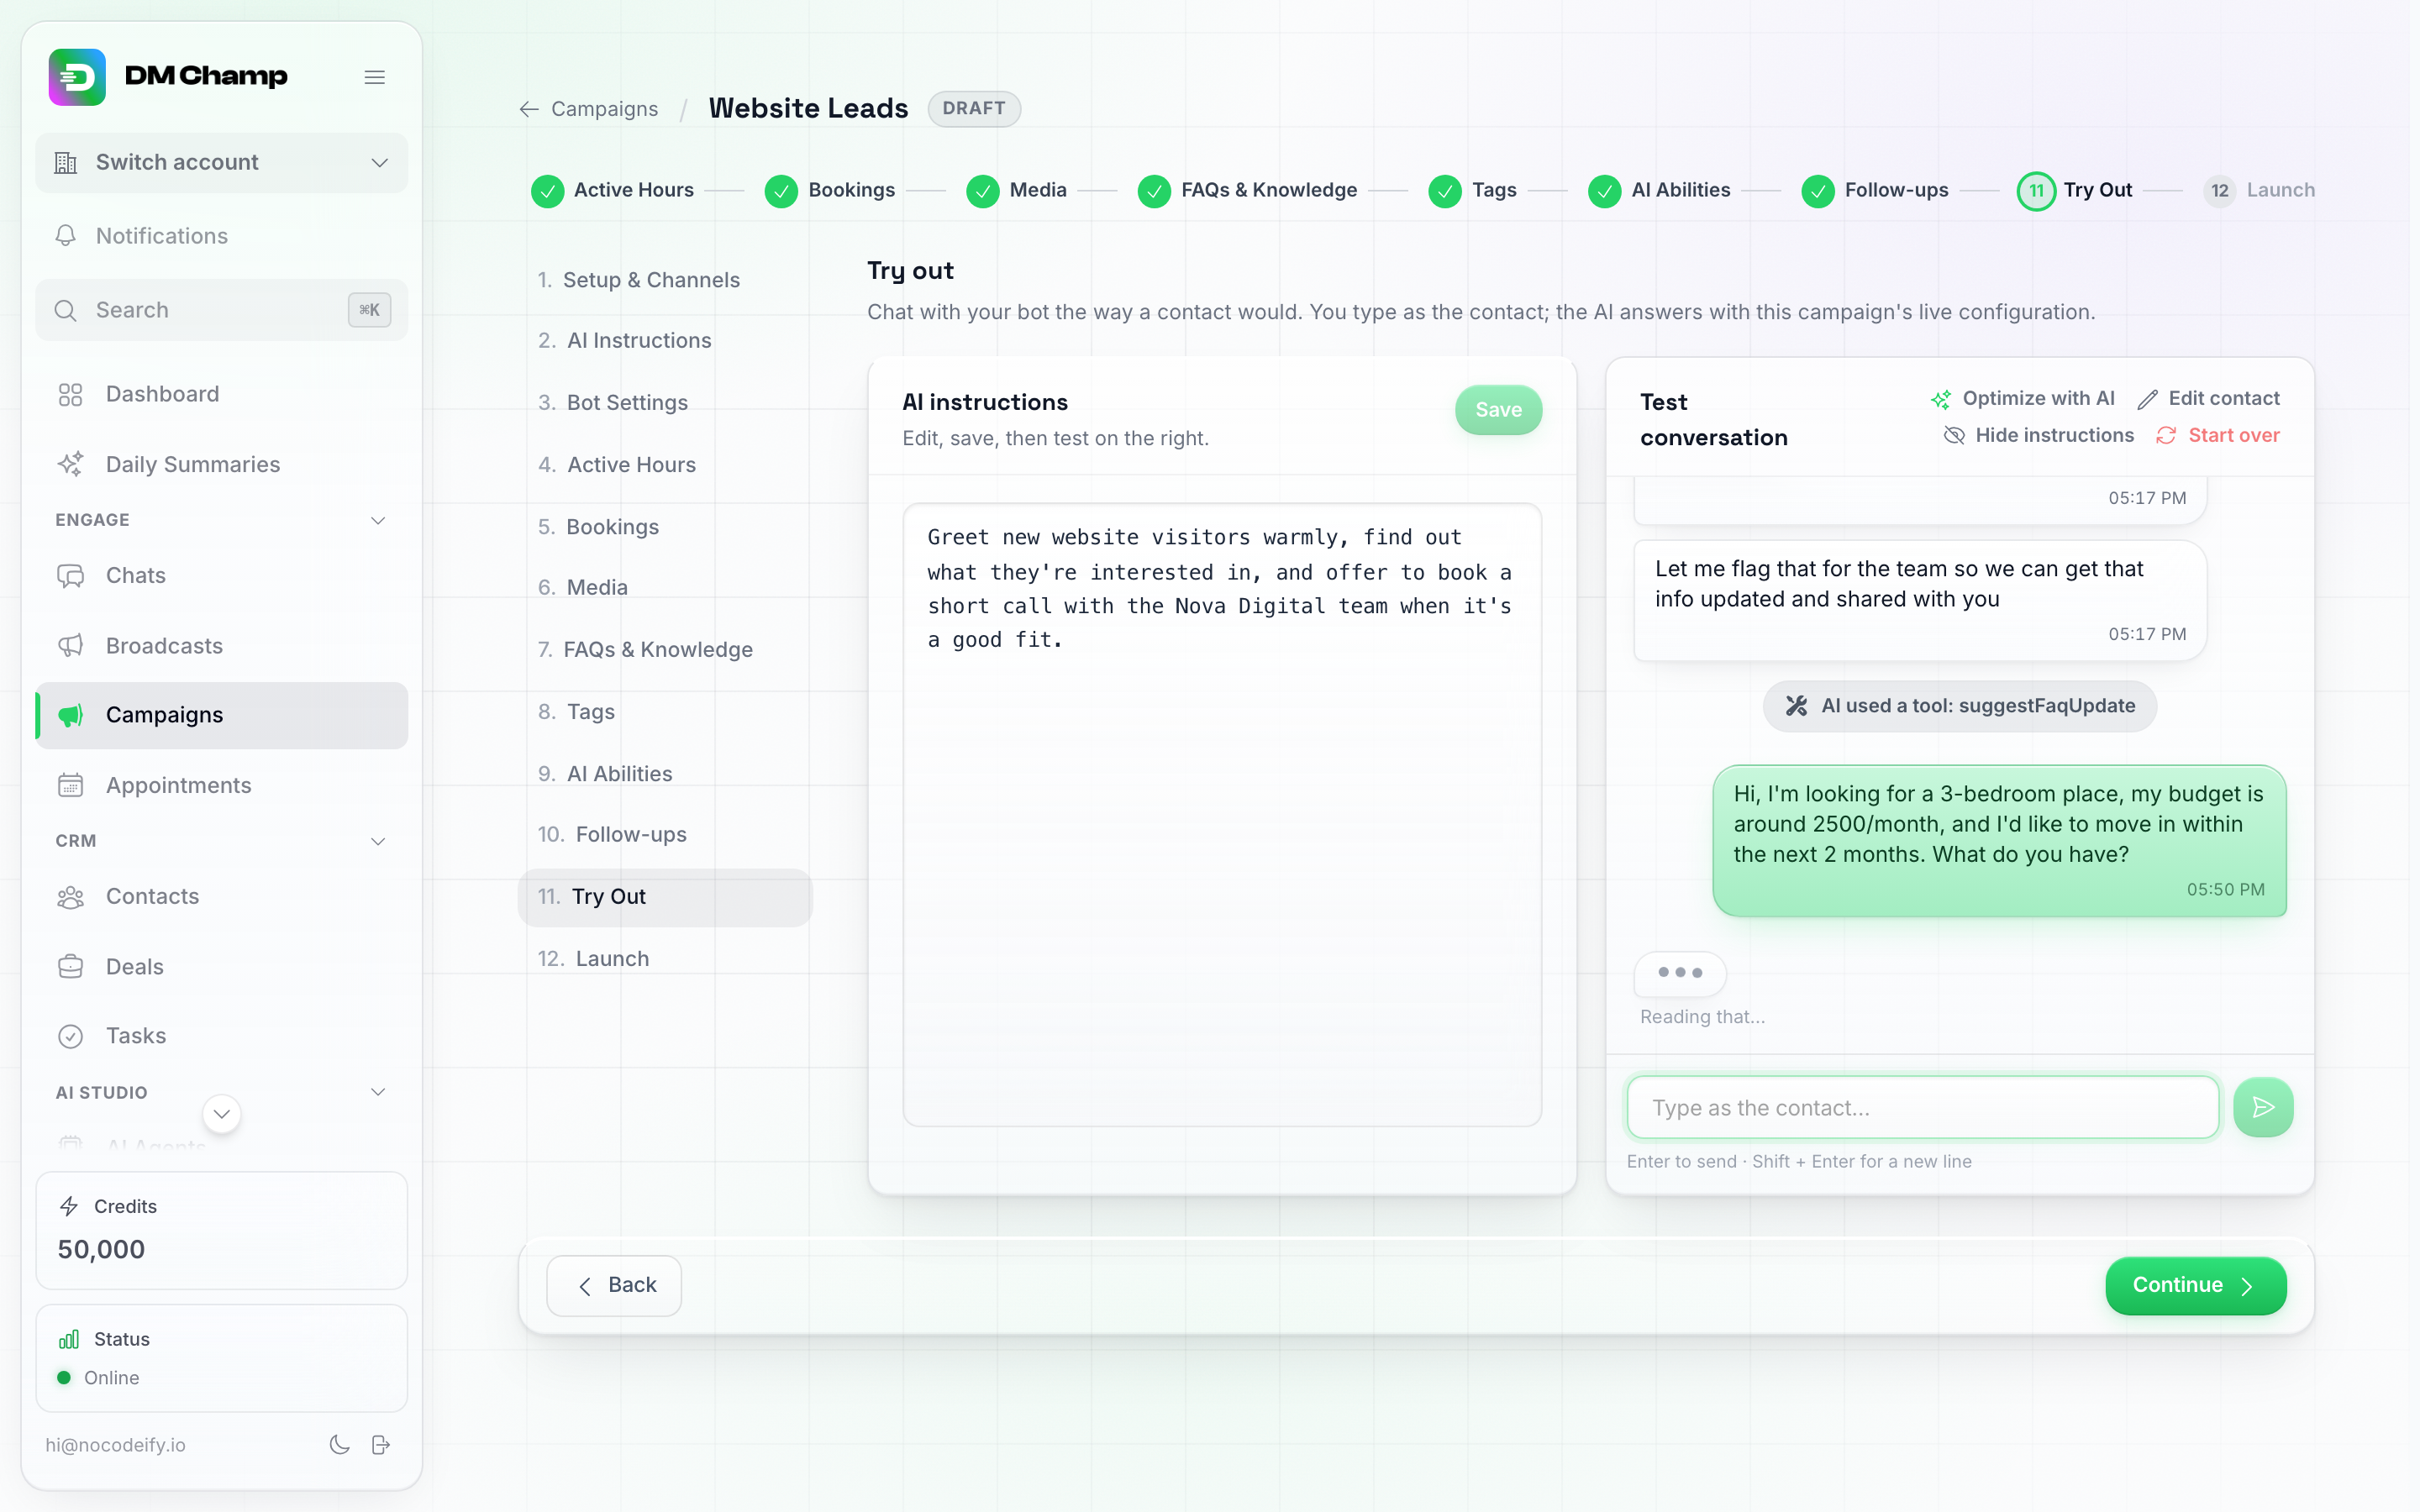Open Appointments calendar icon
2420x1512 pixels.
tap(70, 785)
